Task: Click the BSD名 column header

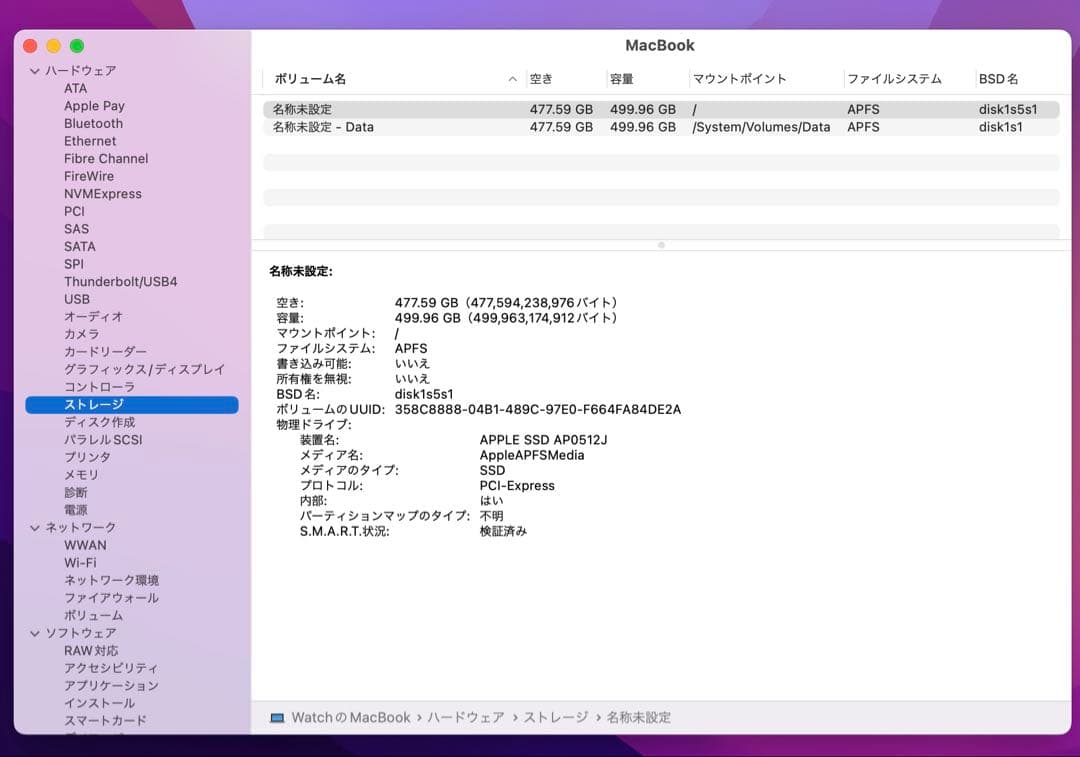Action: click(998, 79)
